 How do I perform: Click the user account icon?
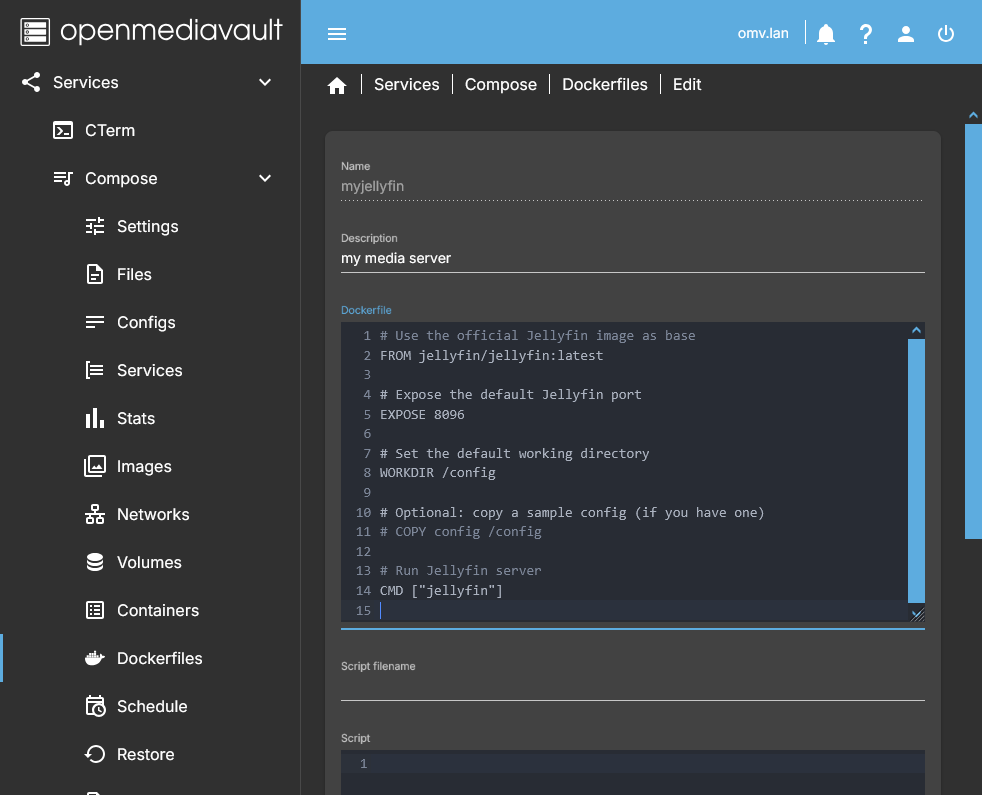(x=906, y=33)
